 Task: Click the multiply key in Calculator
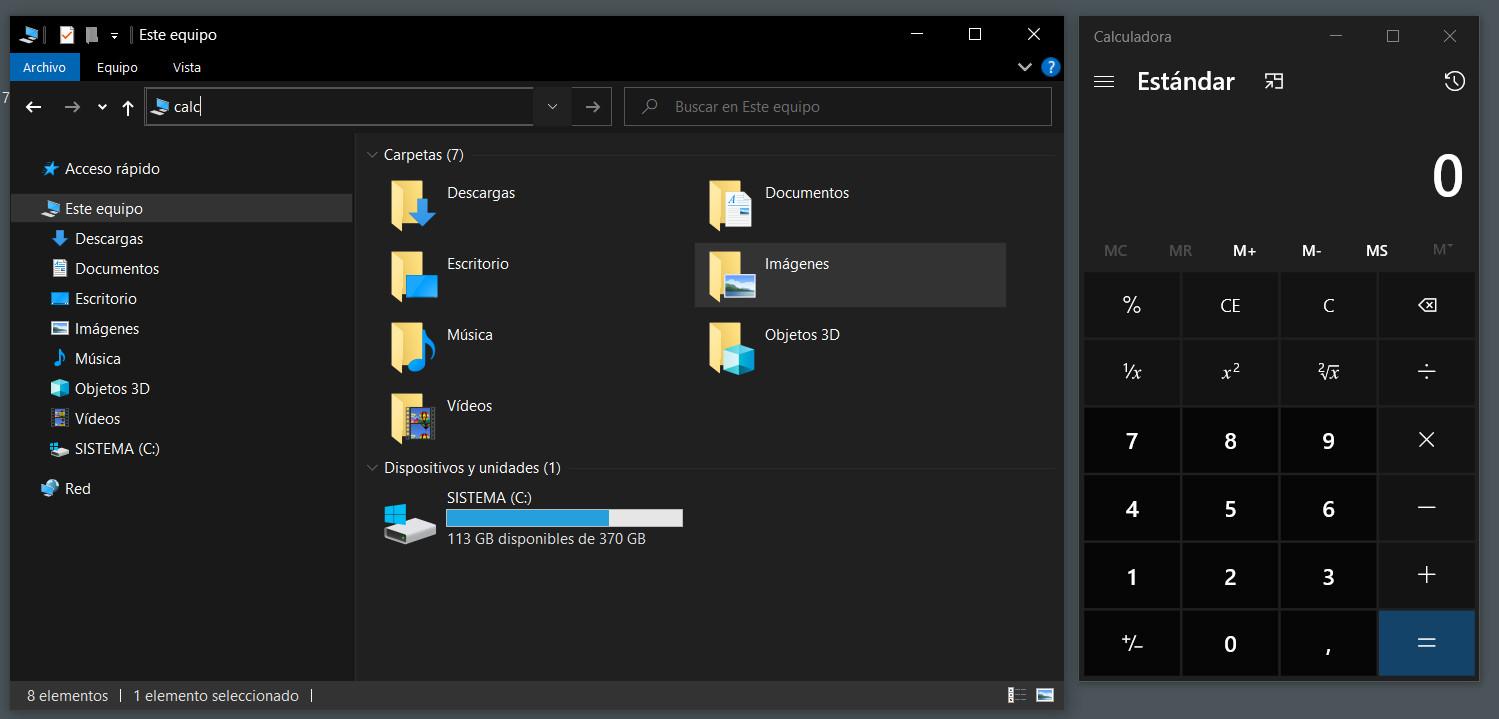tap(1427, 440)
